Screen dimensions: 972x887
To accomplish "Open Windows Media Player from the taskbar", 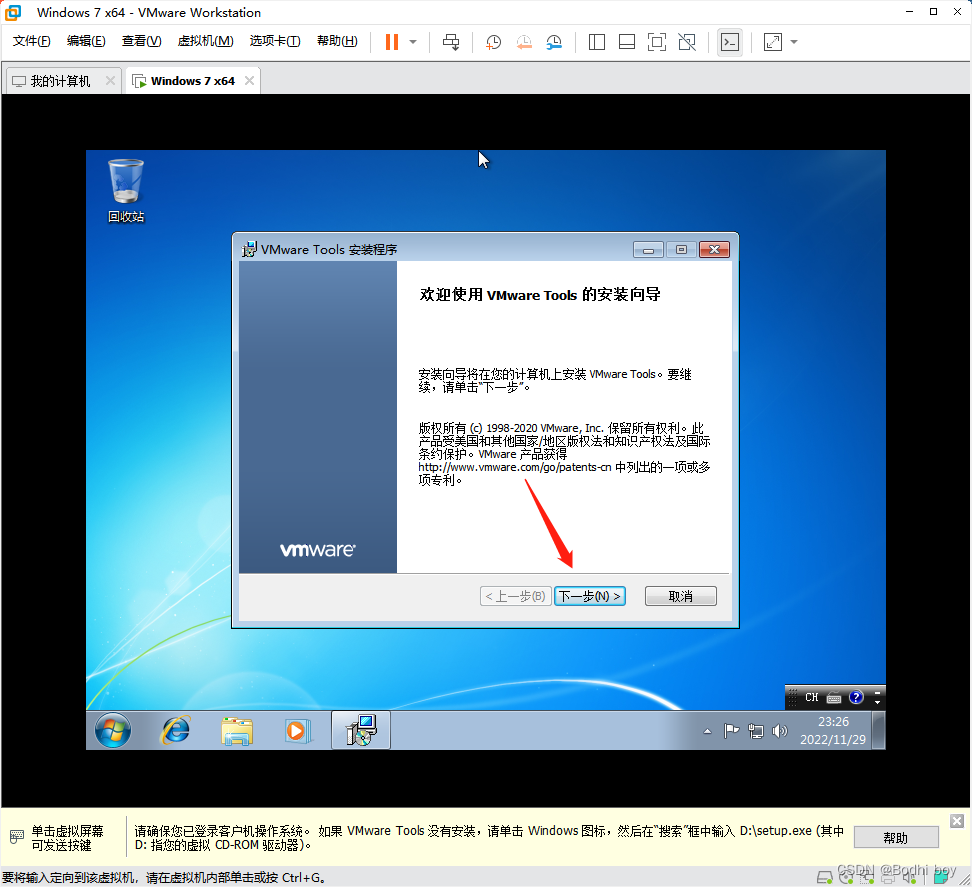I will [x=297, y=731].
